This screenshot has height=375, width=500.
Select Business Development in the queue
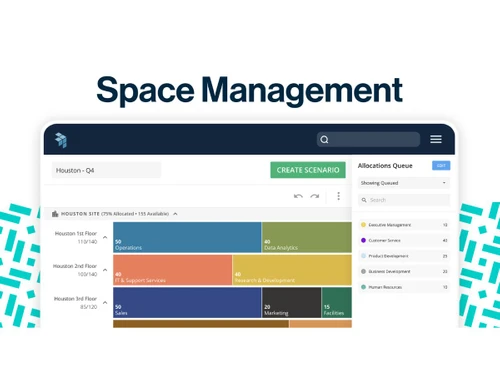tap(404, 271)
